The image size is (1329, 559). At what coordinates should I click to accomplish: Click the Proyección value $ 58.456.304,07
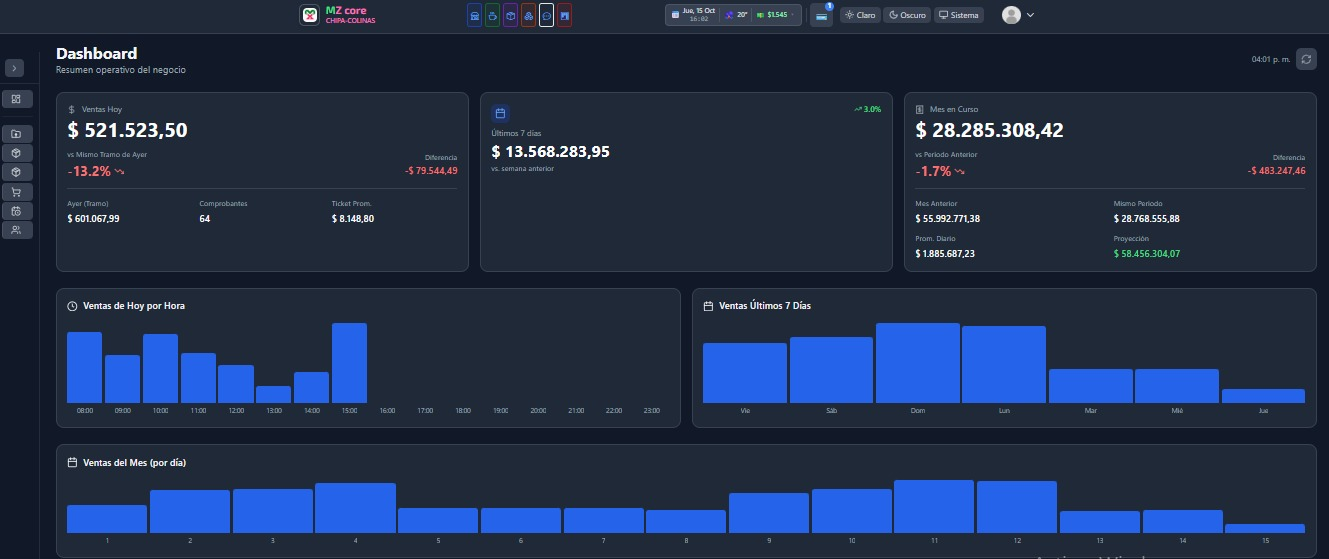(1147, 254)
